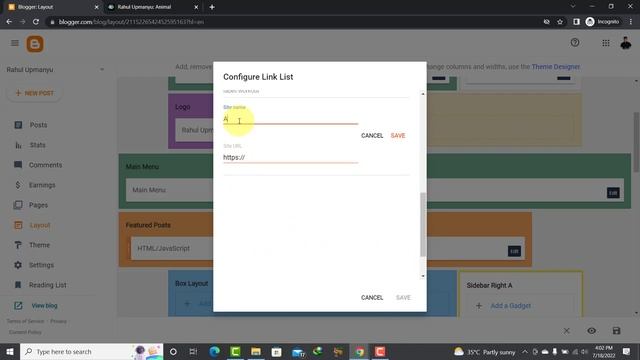Screen dimensions: 640x360
Task: Open the Windows Start menu
Action: point(10,351)
